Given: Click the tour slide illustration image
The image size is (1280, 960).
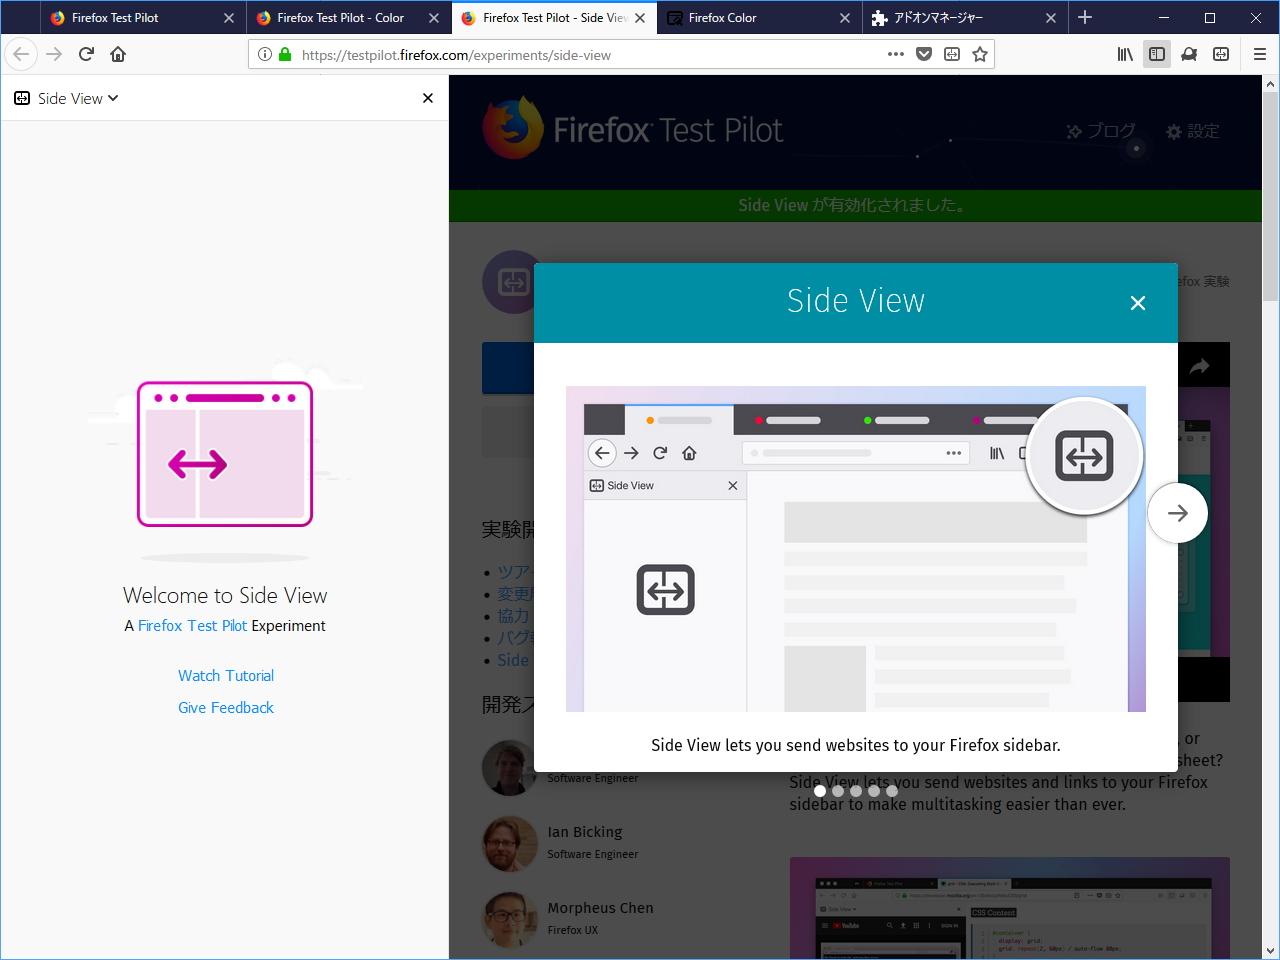Looking at the screenshot, I should [856, 549].
